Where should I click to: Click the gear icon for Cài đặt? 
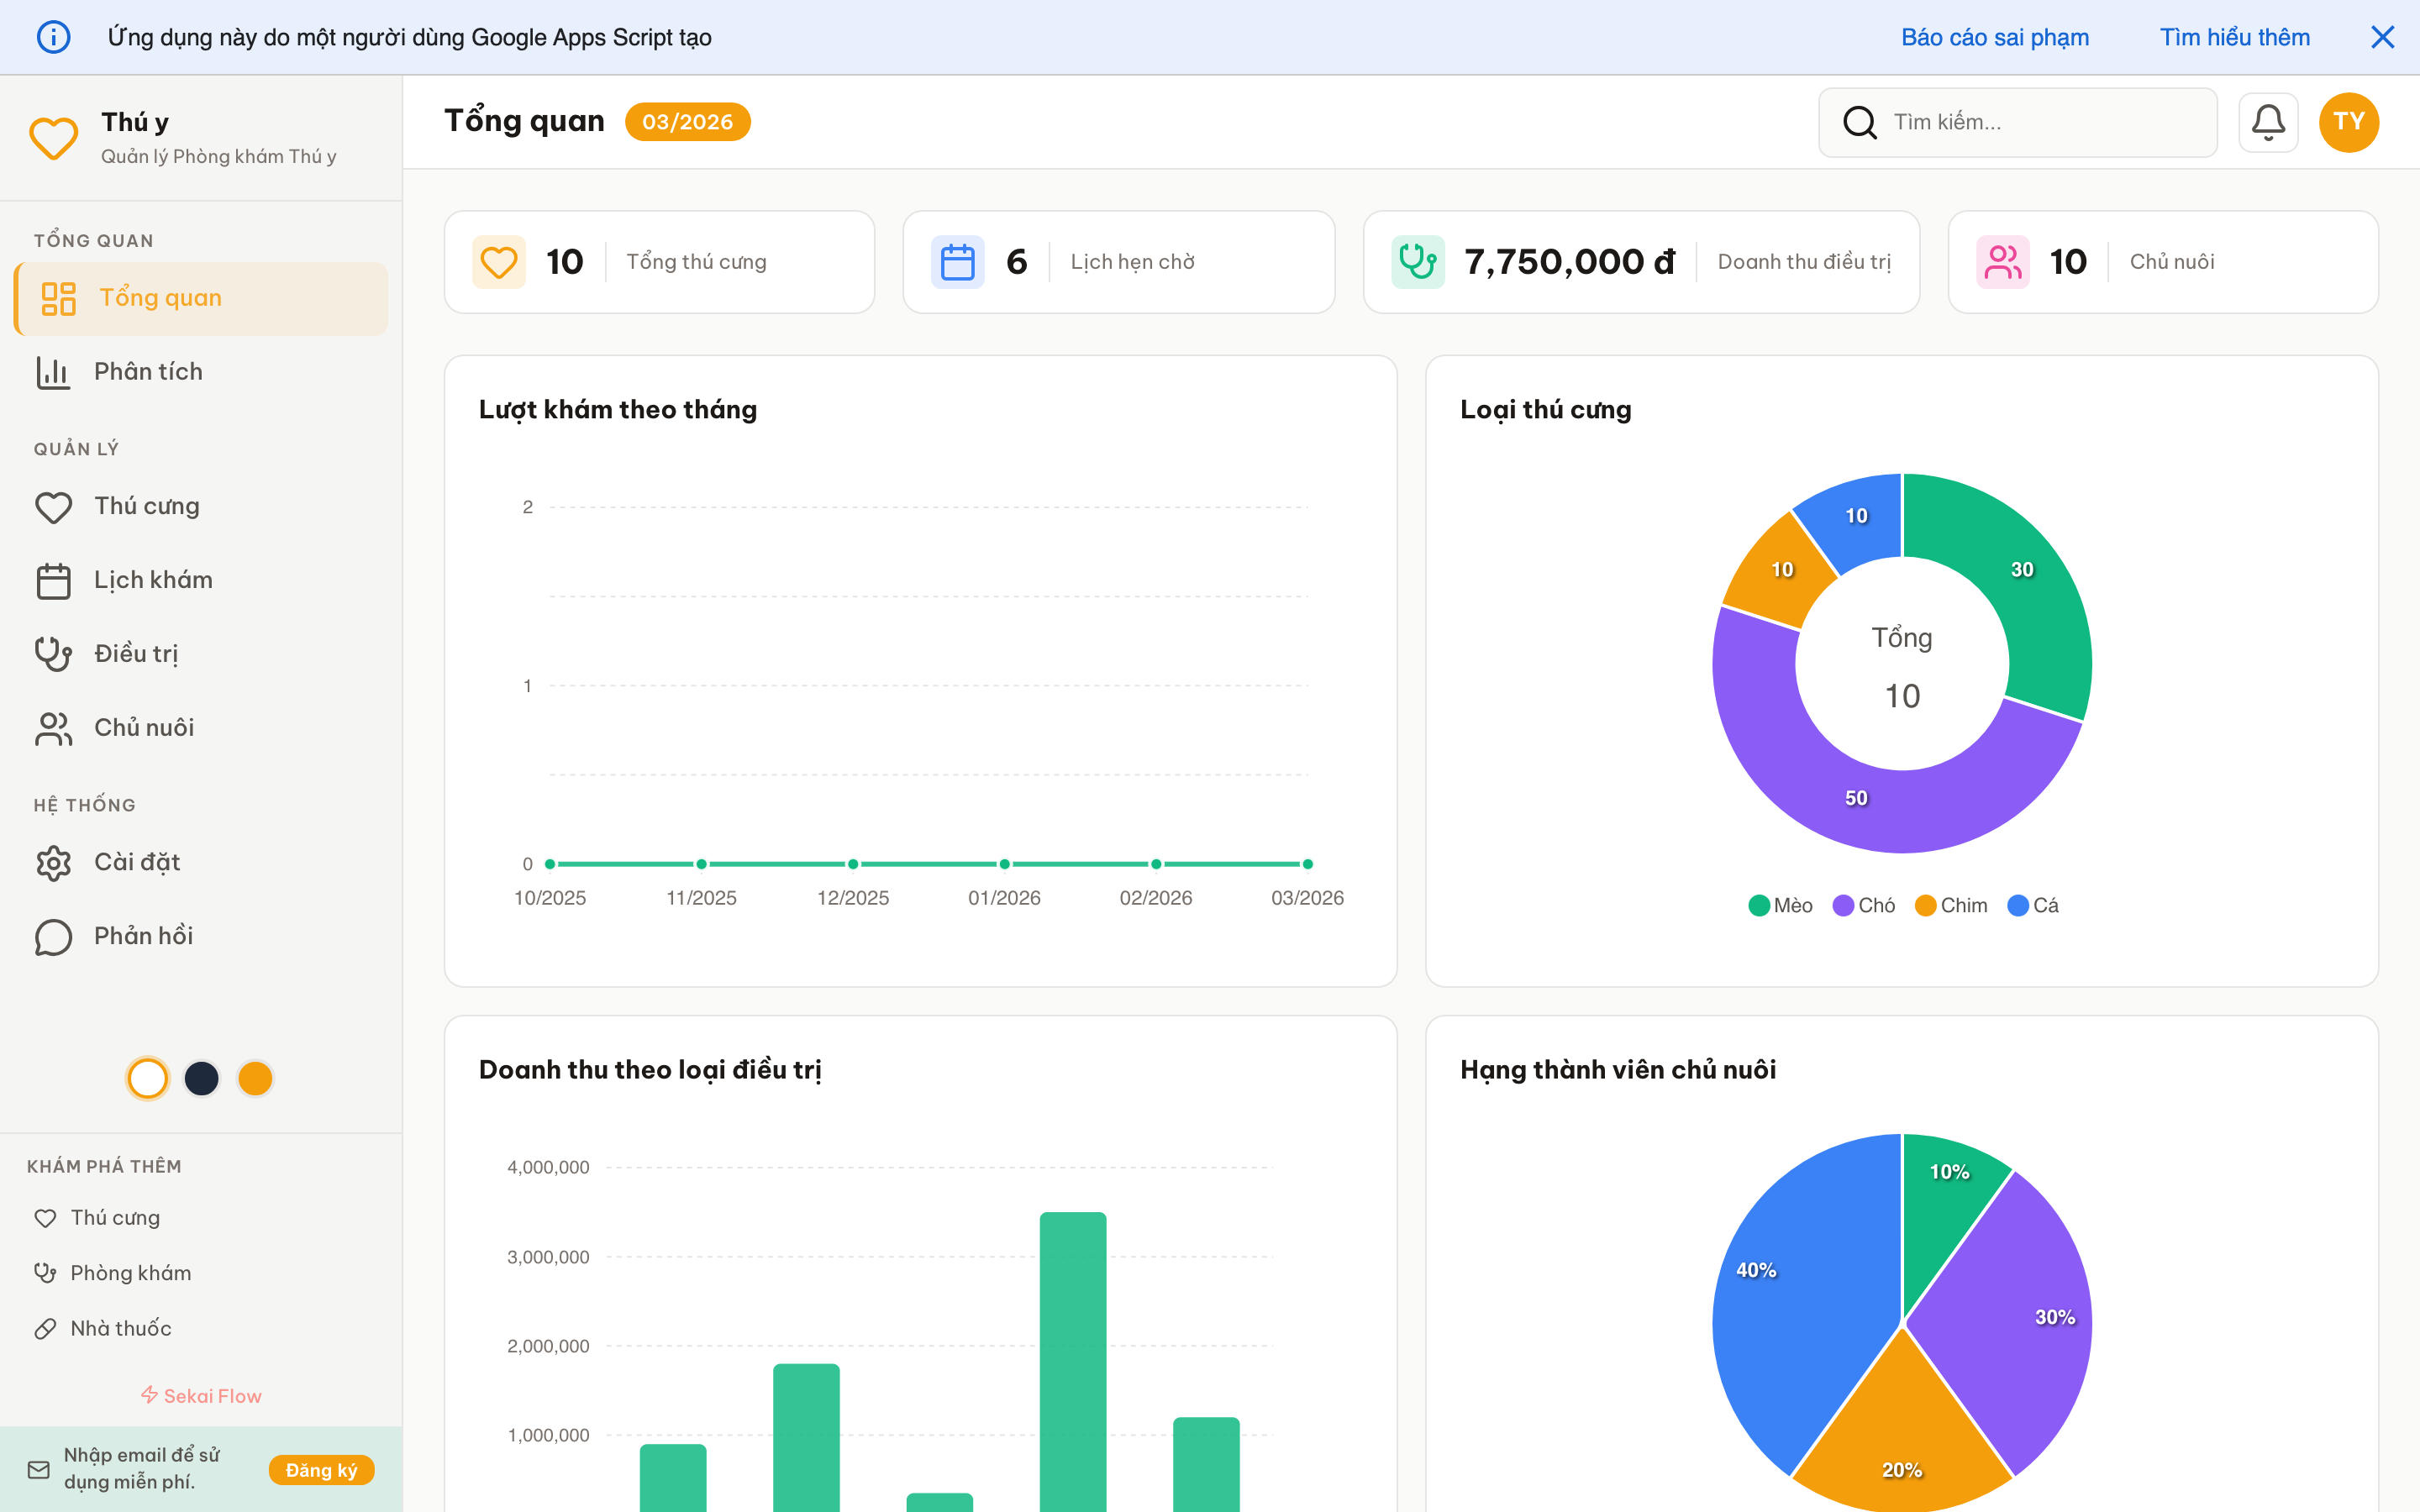[53, 862]
